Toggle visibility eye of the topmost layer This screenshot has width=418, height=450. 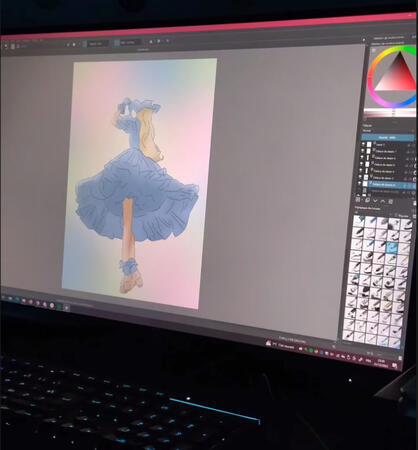364,144
